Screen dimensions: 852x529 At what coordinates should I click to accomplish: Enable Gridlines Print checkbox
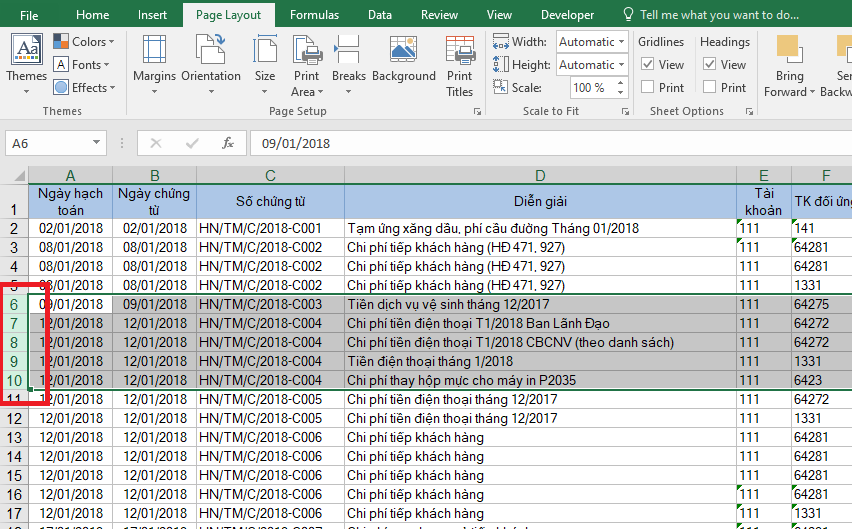pyautogui.click(x=648, y=88)
